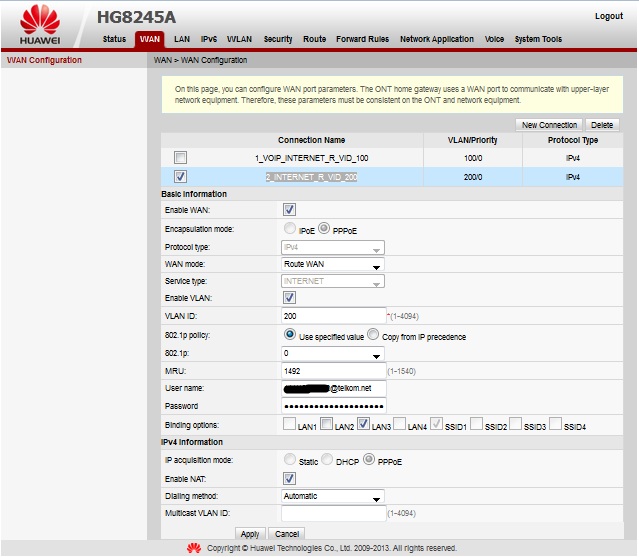Image resolution: width=639 pixels, height=557 pixels.
Task: Switch to the Voice tab
Action: (494, 39)
